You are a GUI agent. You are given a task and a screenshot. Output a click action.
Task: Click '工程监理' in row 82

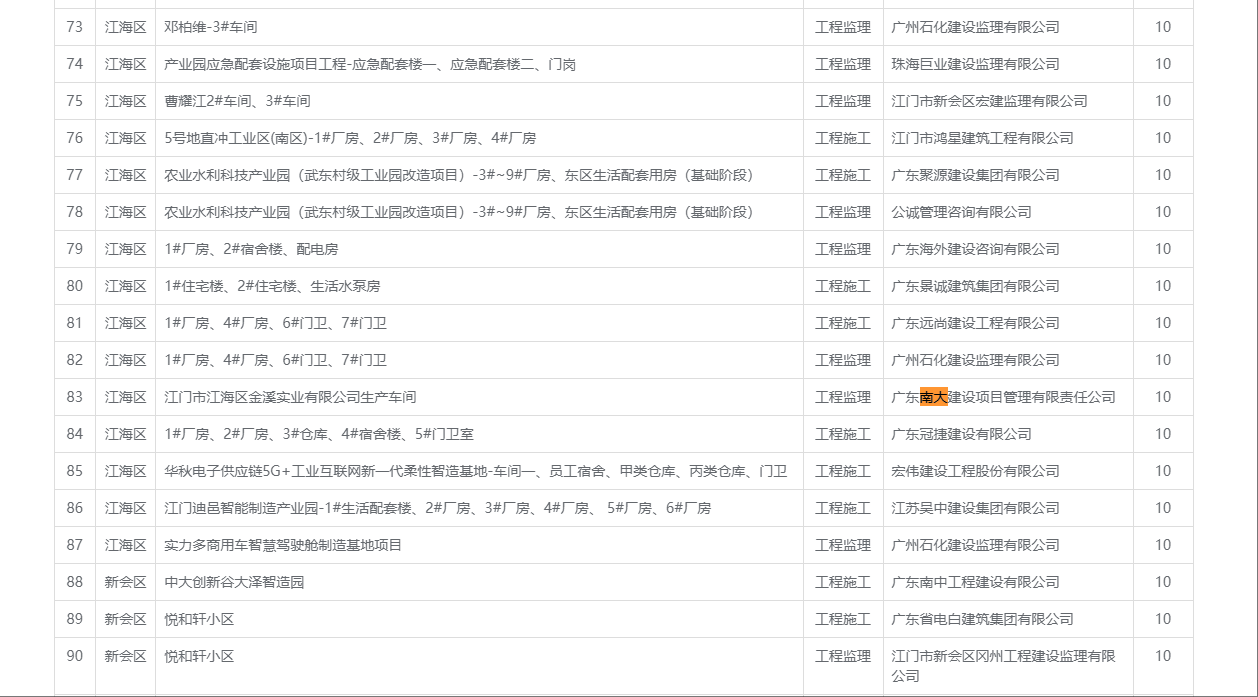[x=843, y=360]
